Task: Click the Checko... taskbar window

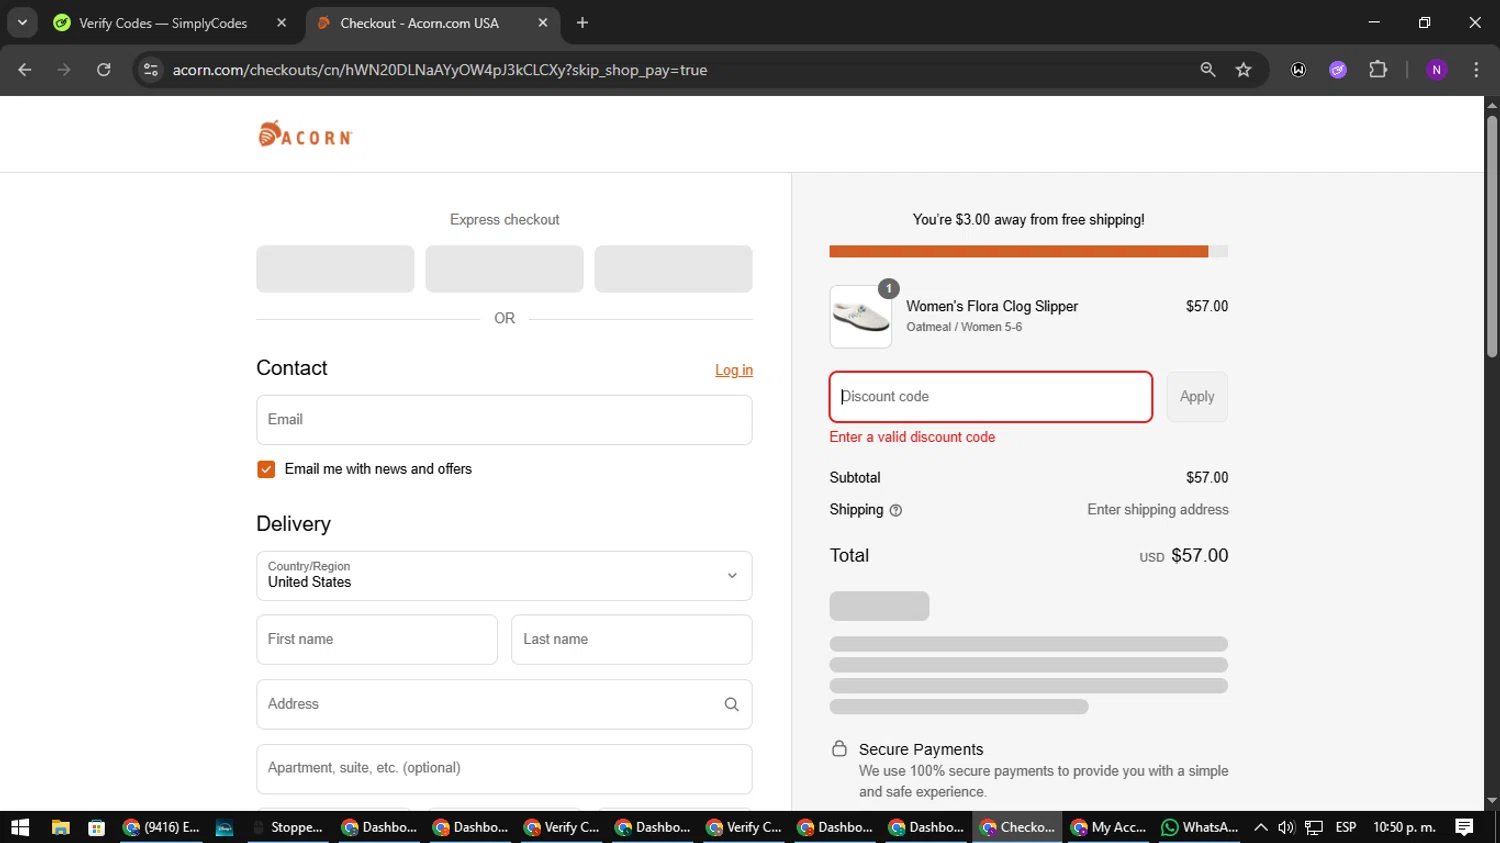Action: (1018, 827)
